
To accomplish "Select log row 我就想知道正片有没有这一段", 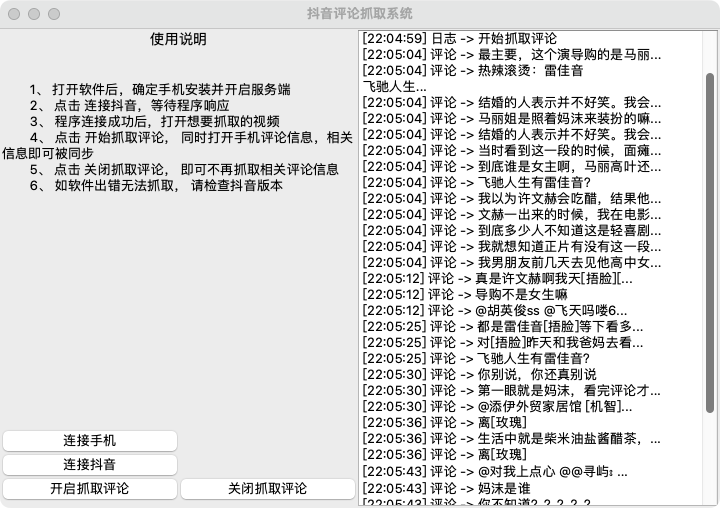I will (512, 247).
